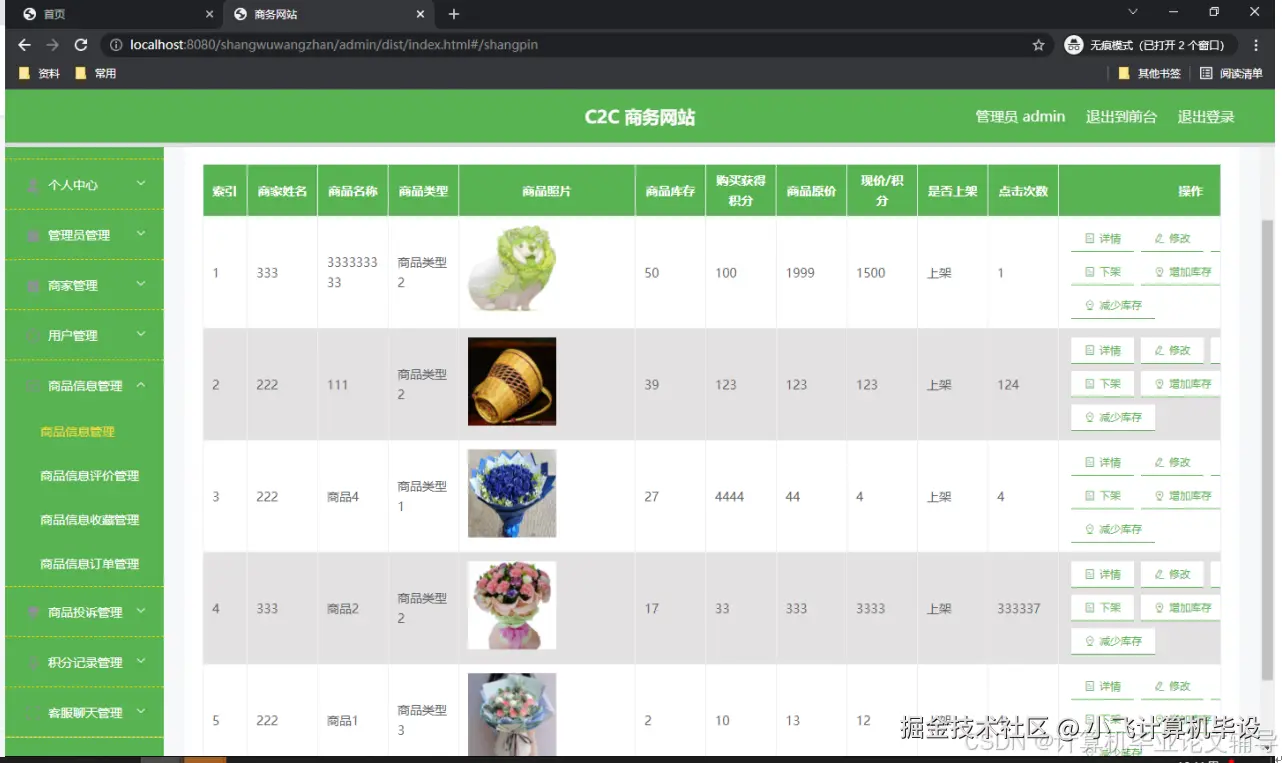The image size is (1282, 763).
Task: Open the pink flower bouquet image of 商品2
Action: click(512, 606)
